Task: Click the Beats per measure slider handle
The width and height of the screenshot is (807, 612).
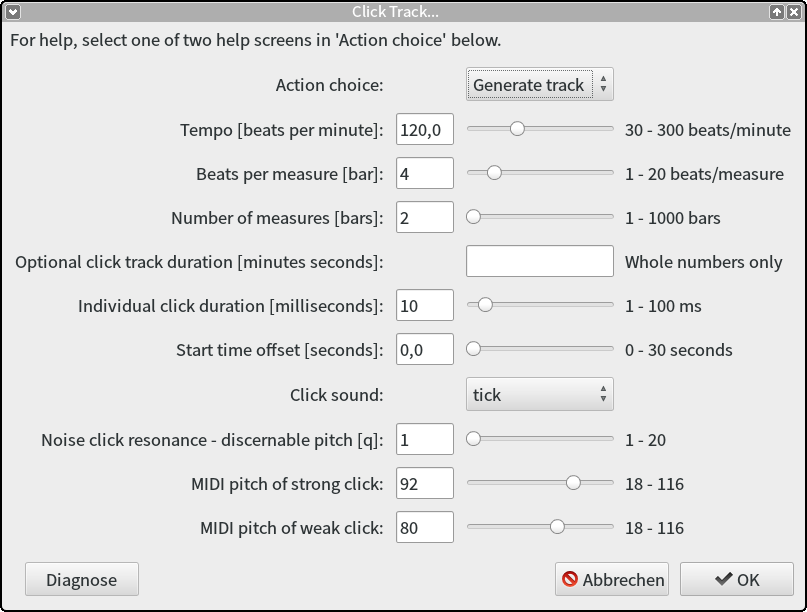Action: point(494,173)
